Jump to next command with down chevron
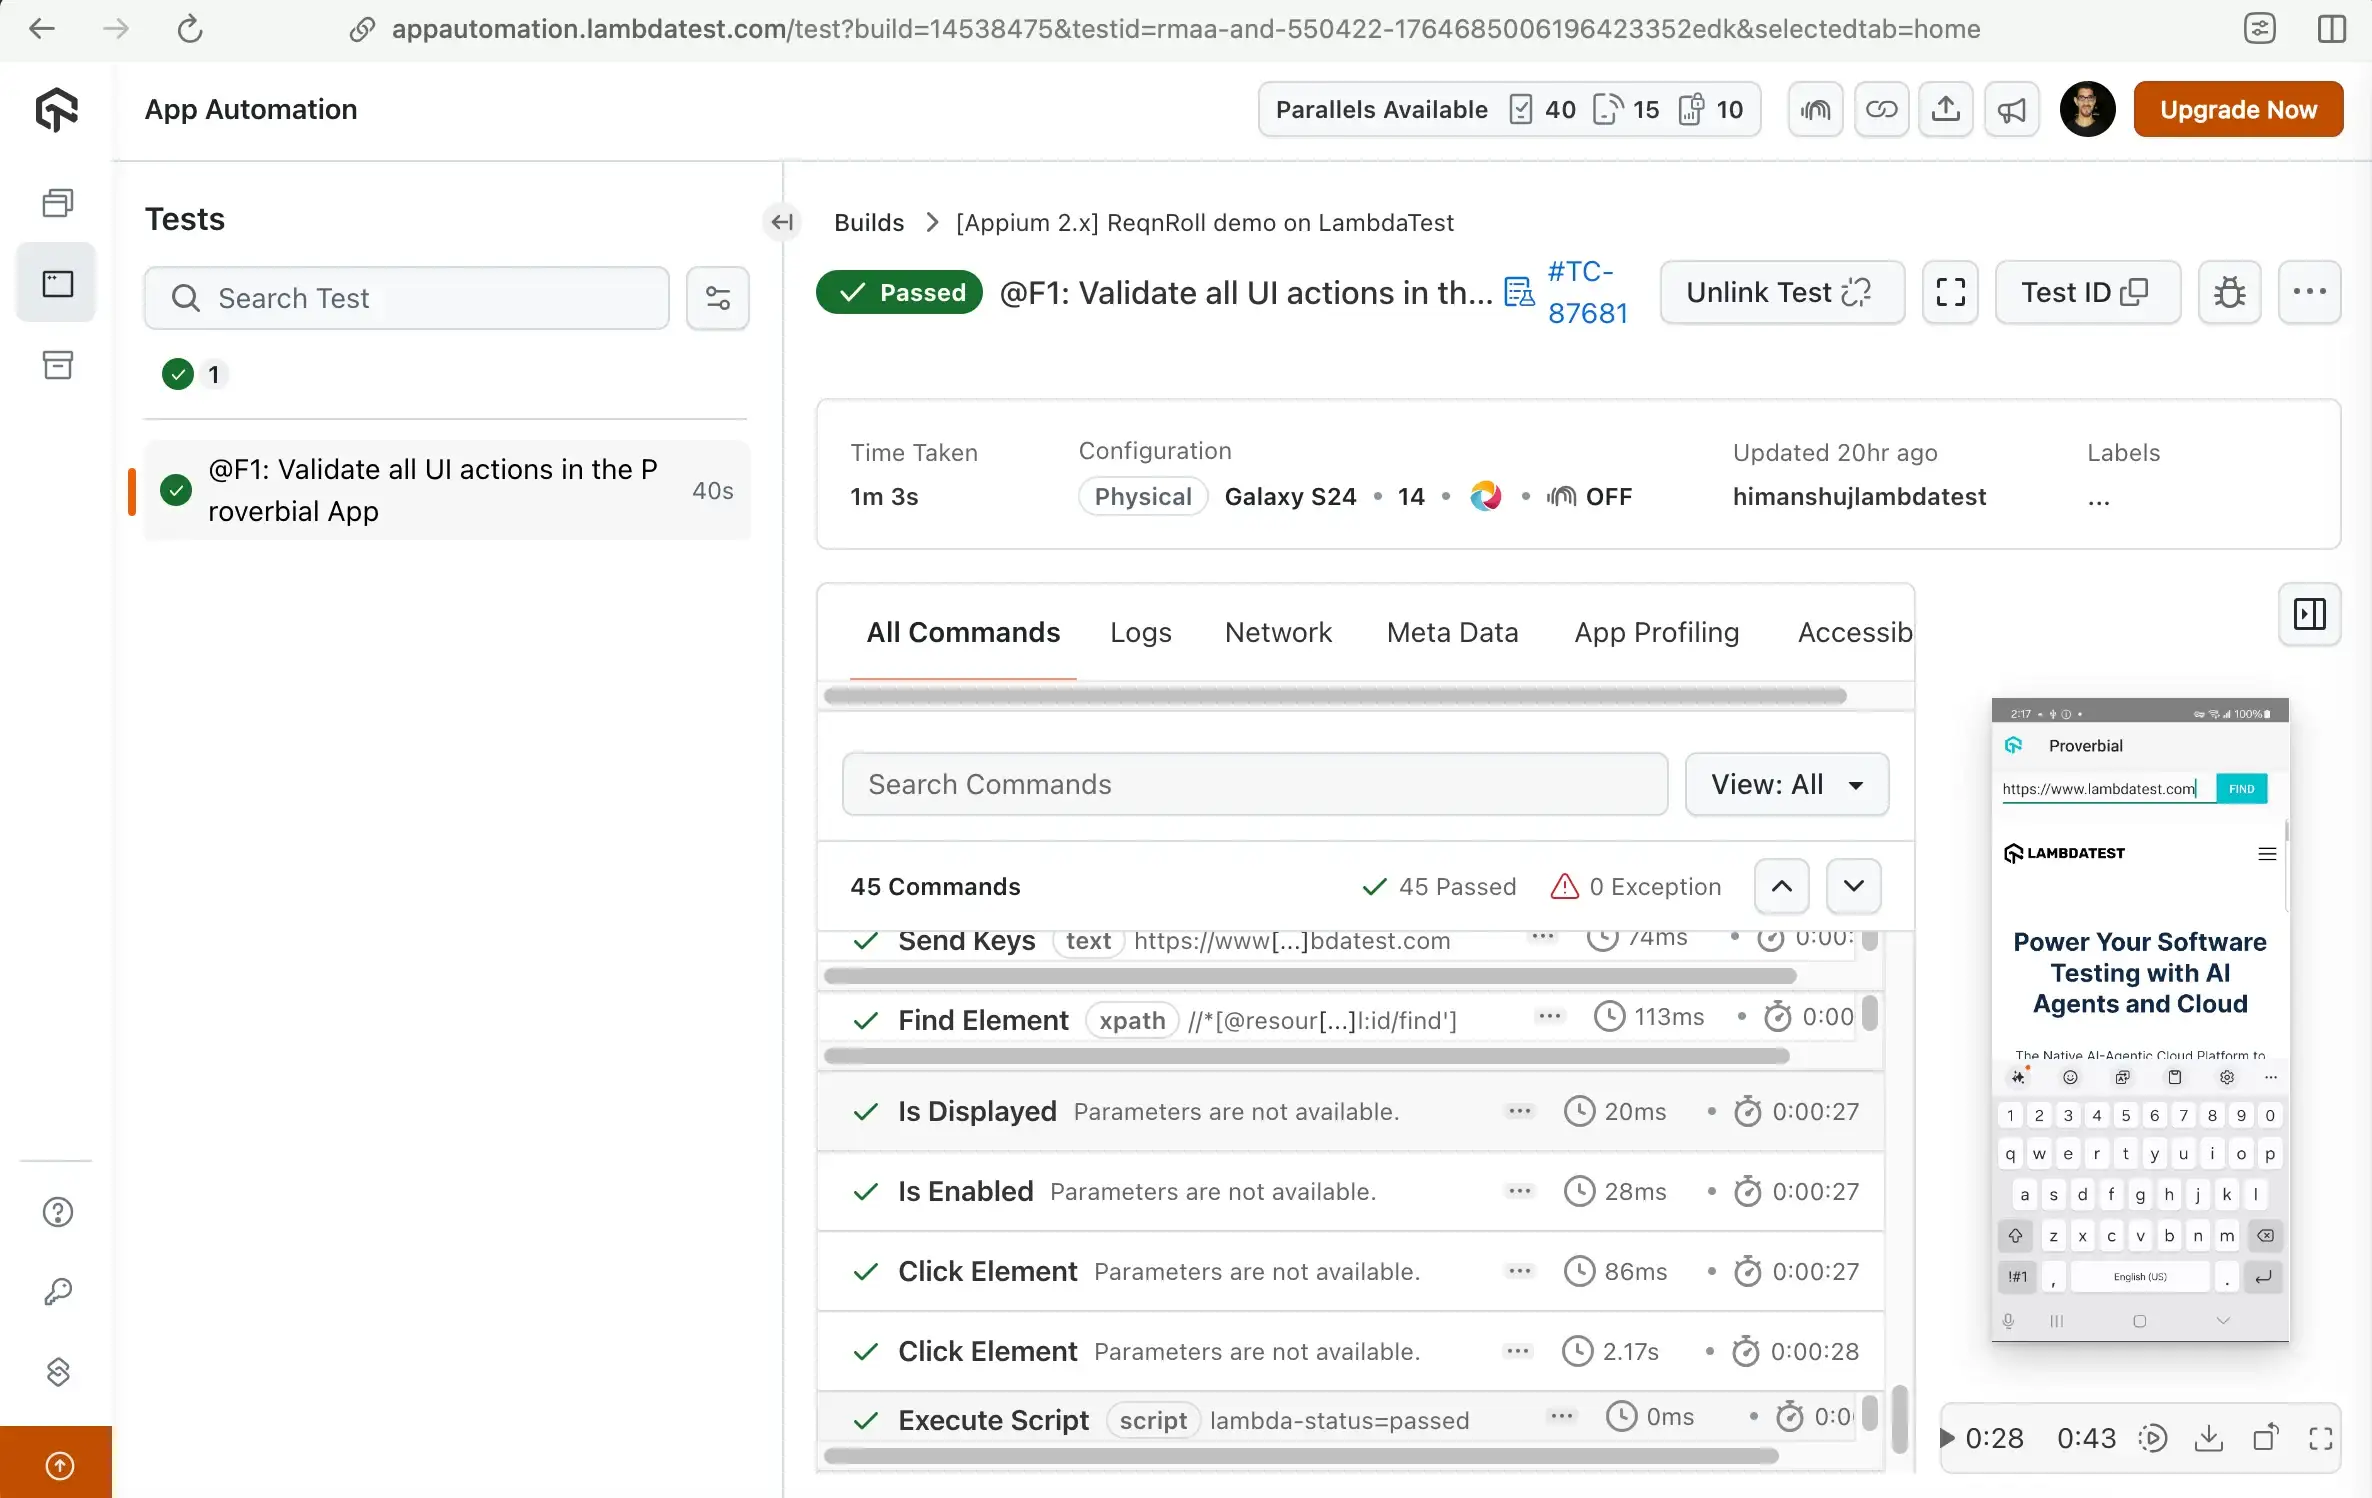Image resolution: width=2372 pixels, height=1498 pixels. tap(1853, 886)
